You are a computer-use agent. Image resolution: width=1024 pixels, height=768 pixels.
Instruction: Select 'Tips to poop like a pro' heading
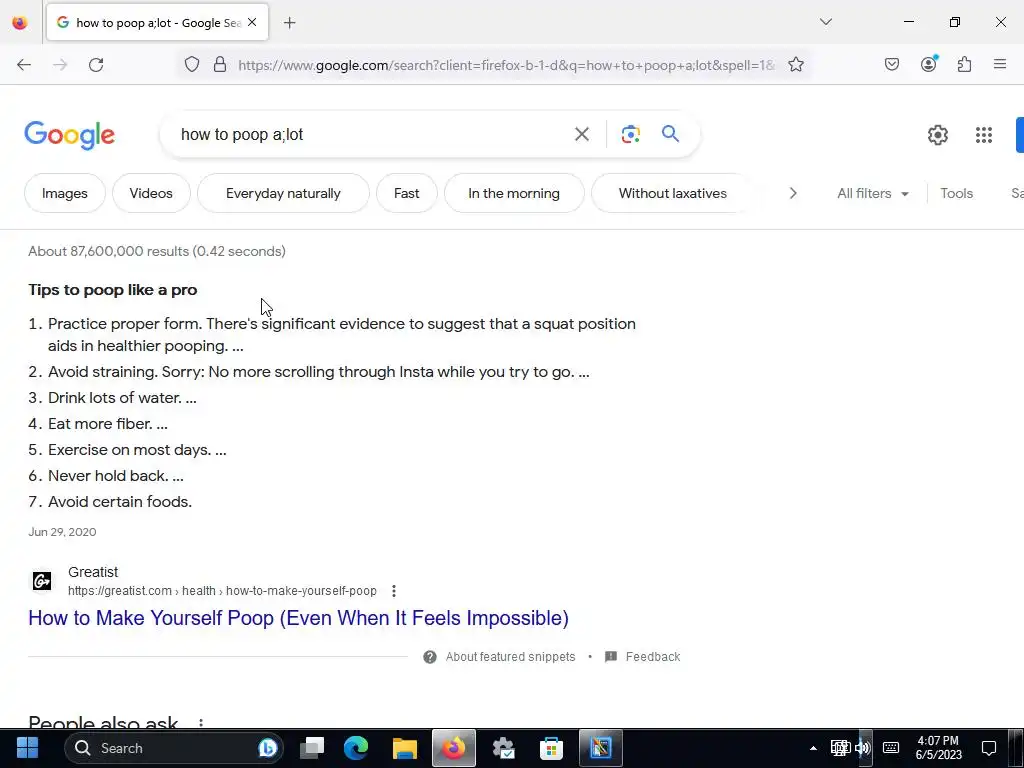[112, 290]
